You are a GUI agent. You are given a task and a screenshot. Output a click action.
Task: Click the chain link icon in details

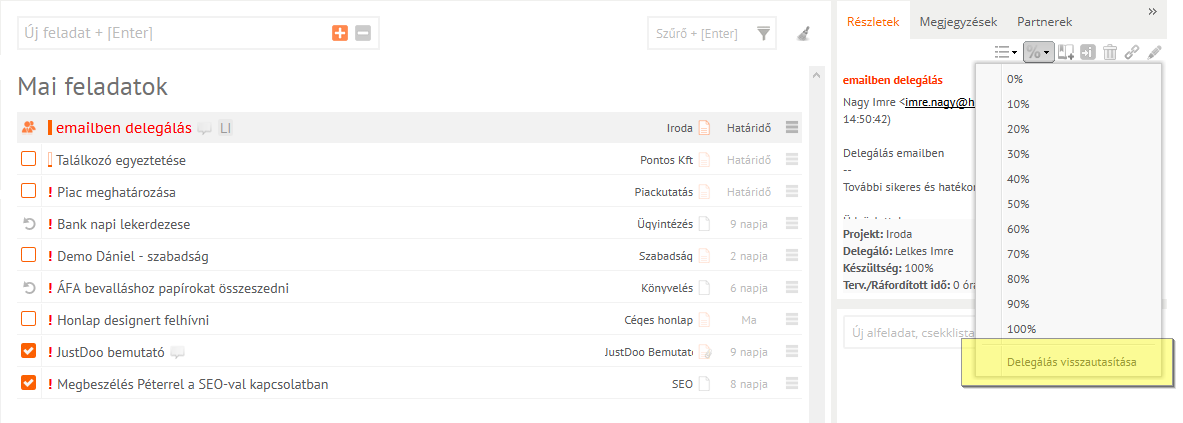pyautogui.click(x=1132, y=53)
